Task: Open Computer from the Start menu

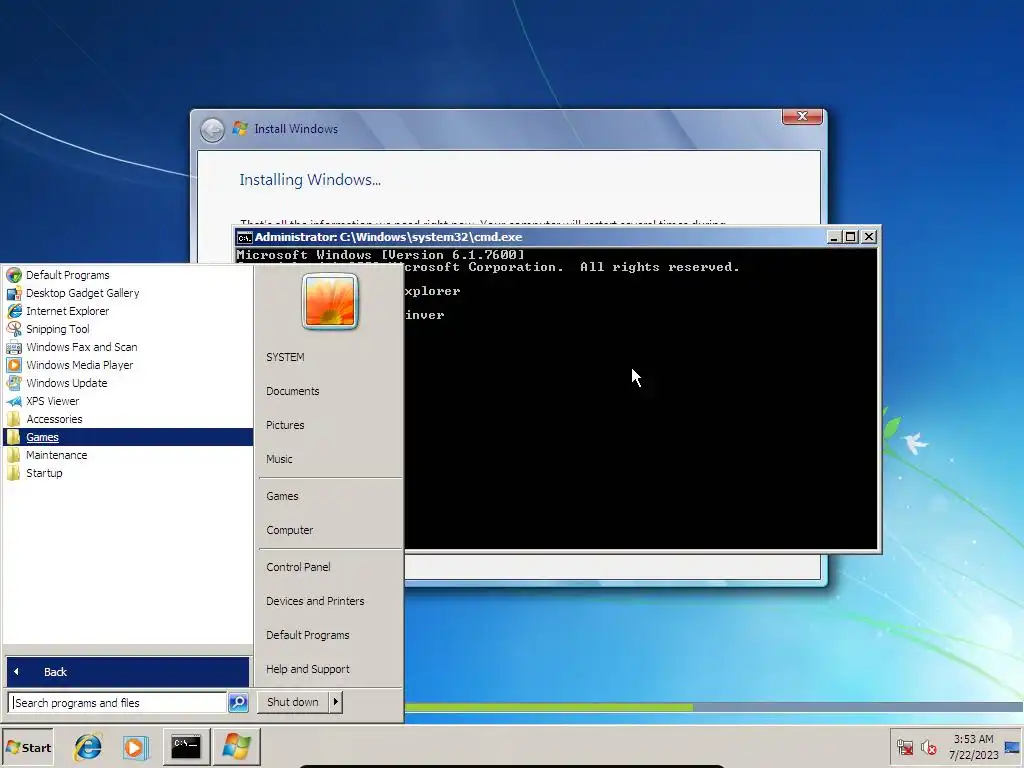Action: pyautogui.click(x=289, y=530)
